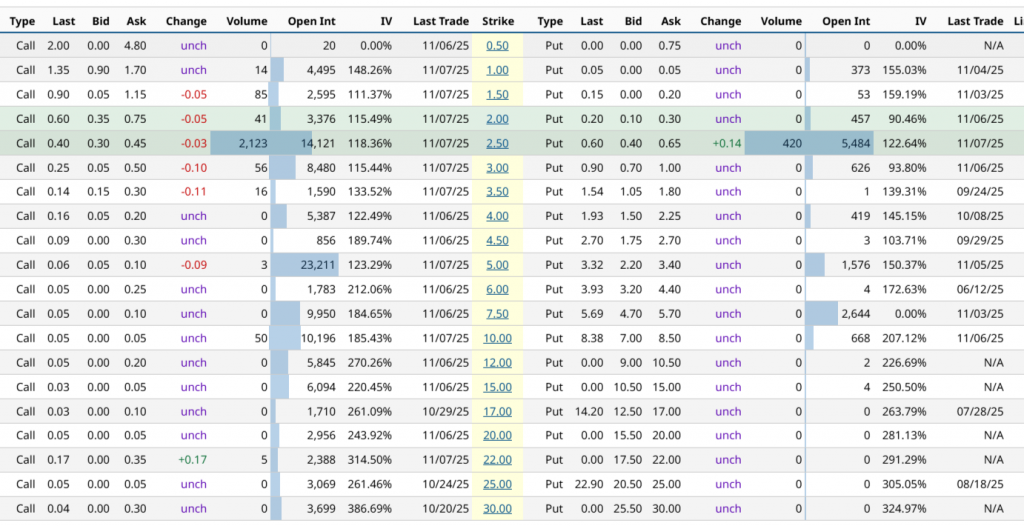1024x526 pixels.
Task: Open the 30.00 strike link
Action: pos(497,509)
